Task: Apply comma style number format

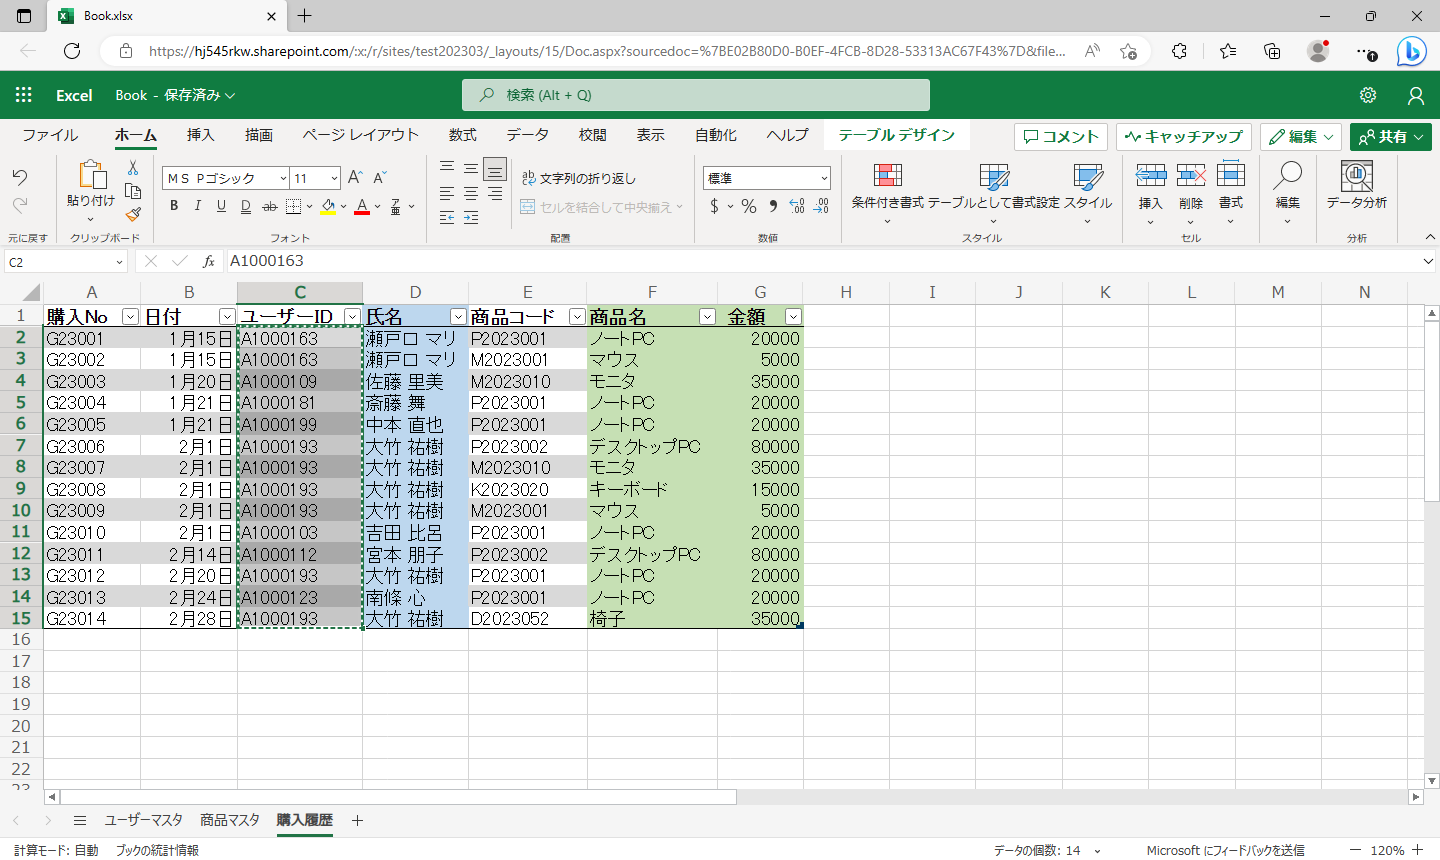Action: tap(773, 206)
